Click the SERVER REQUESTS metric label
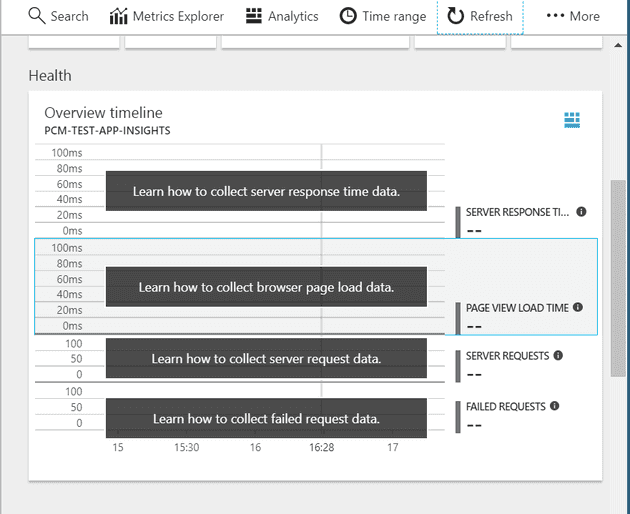Screen dimensions: 630x514 point(508,356)
